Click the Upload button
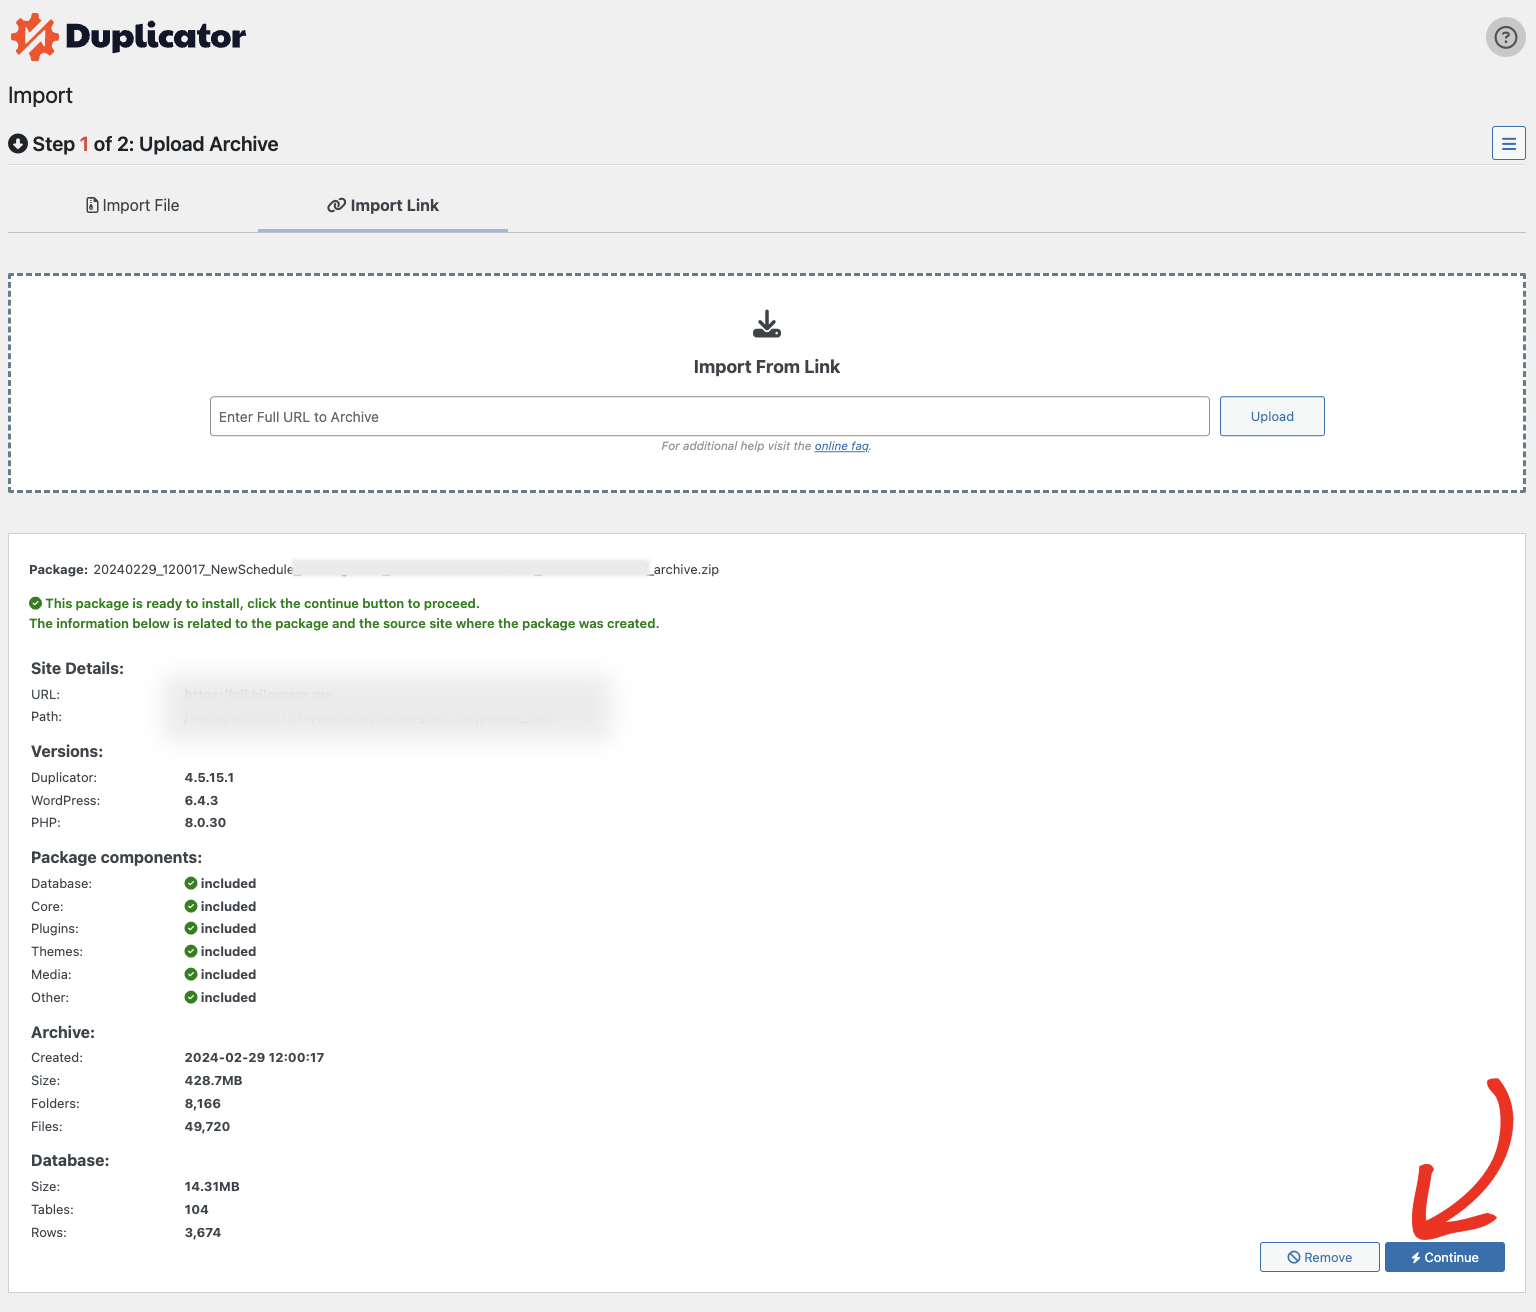 click(1272, 416)
